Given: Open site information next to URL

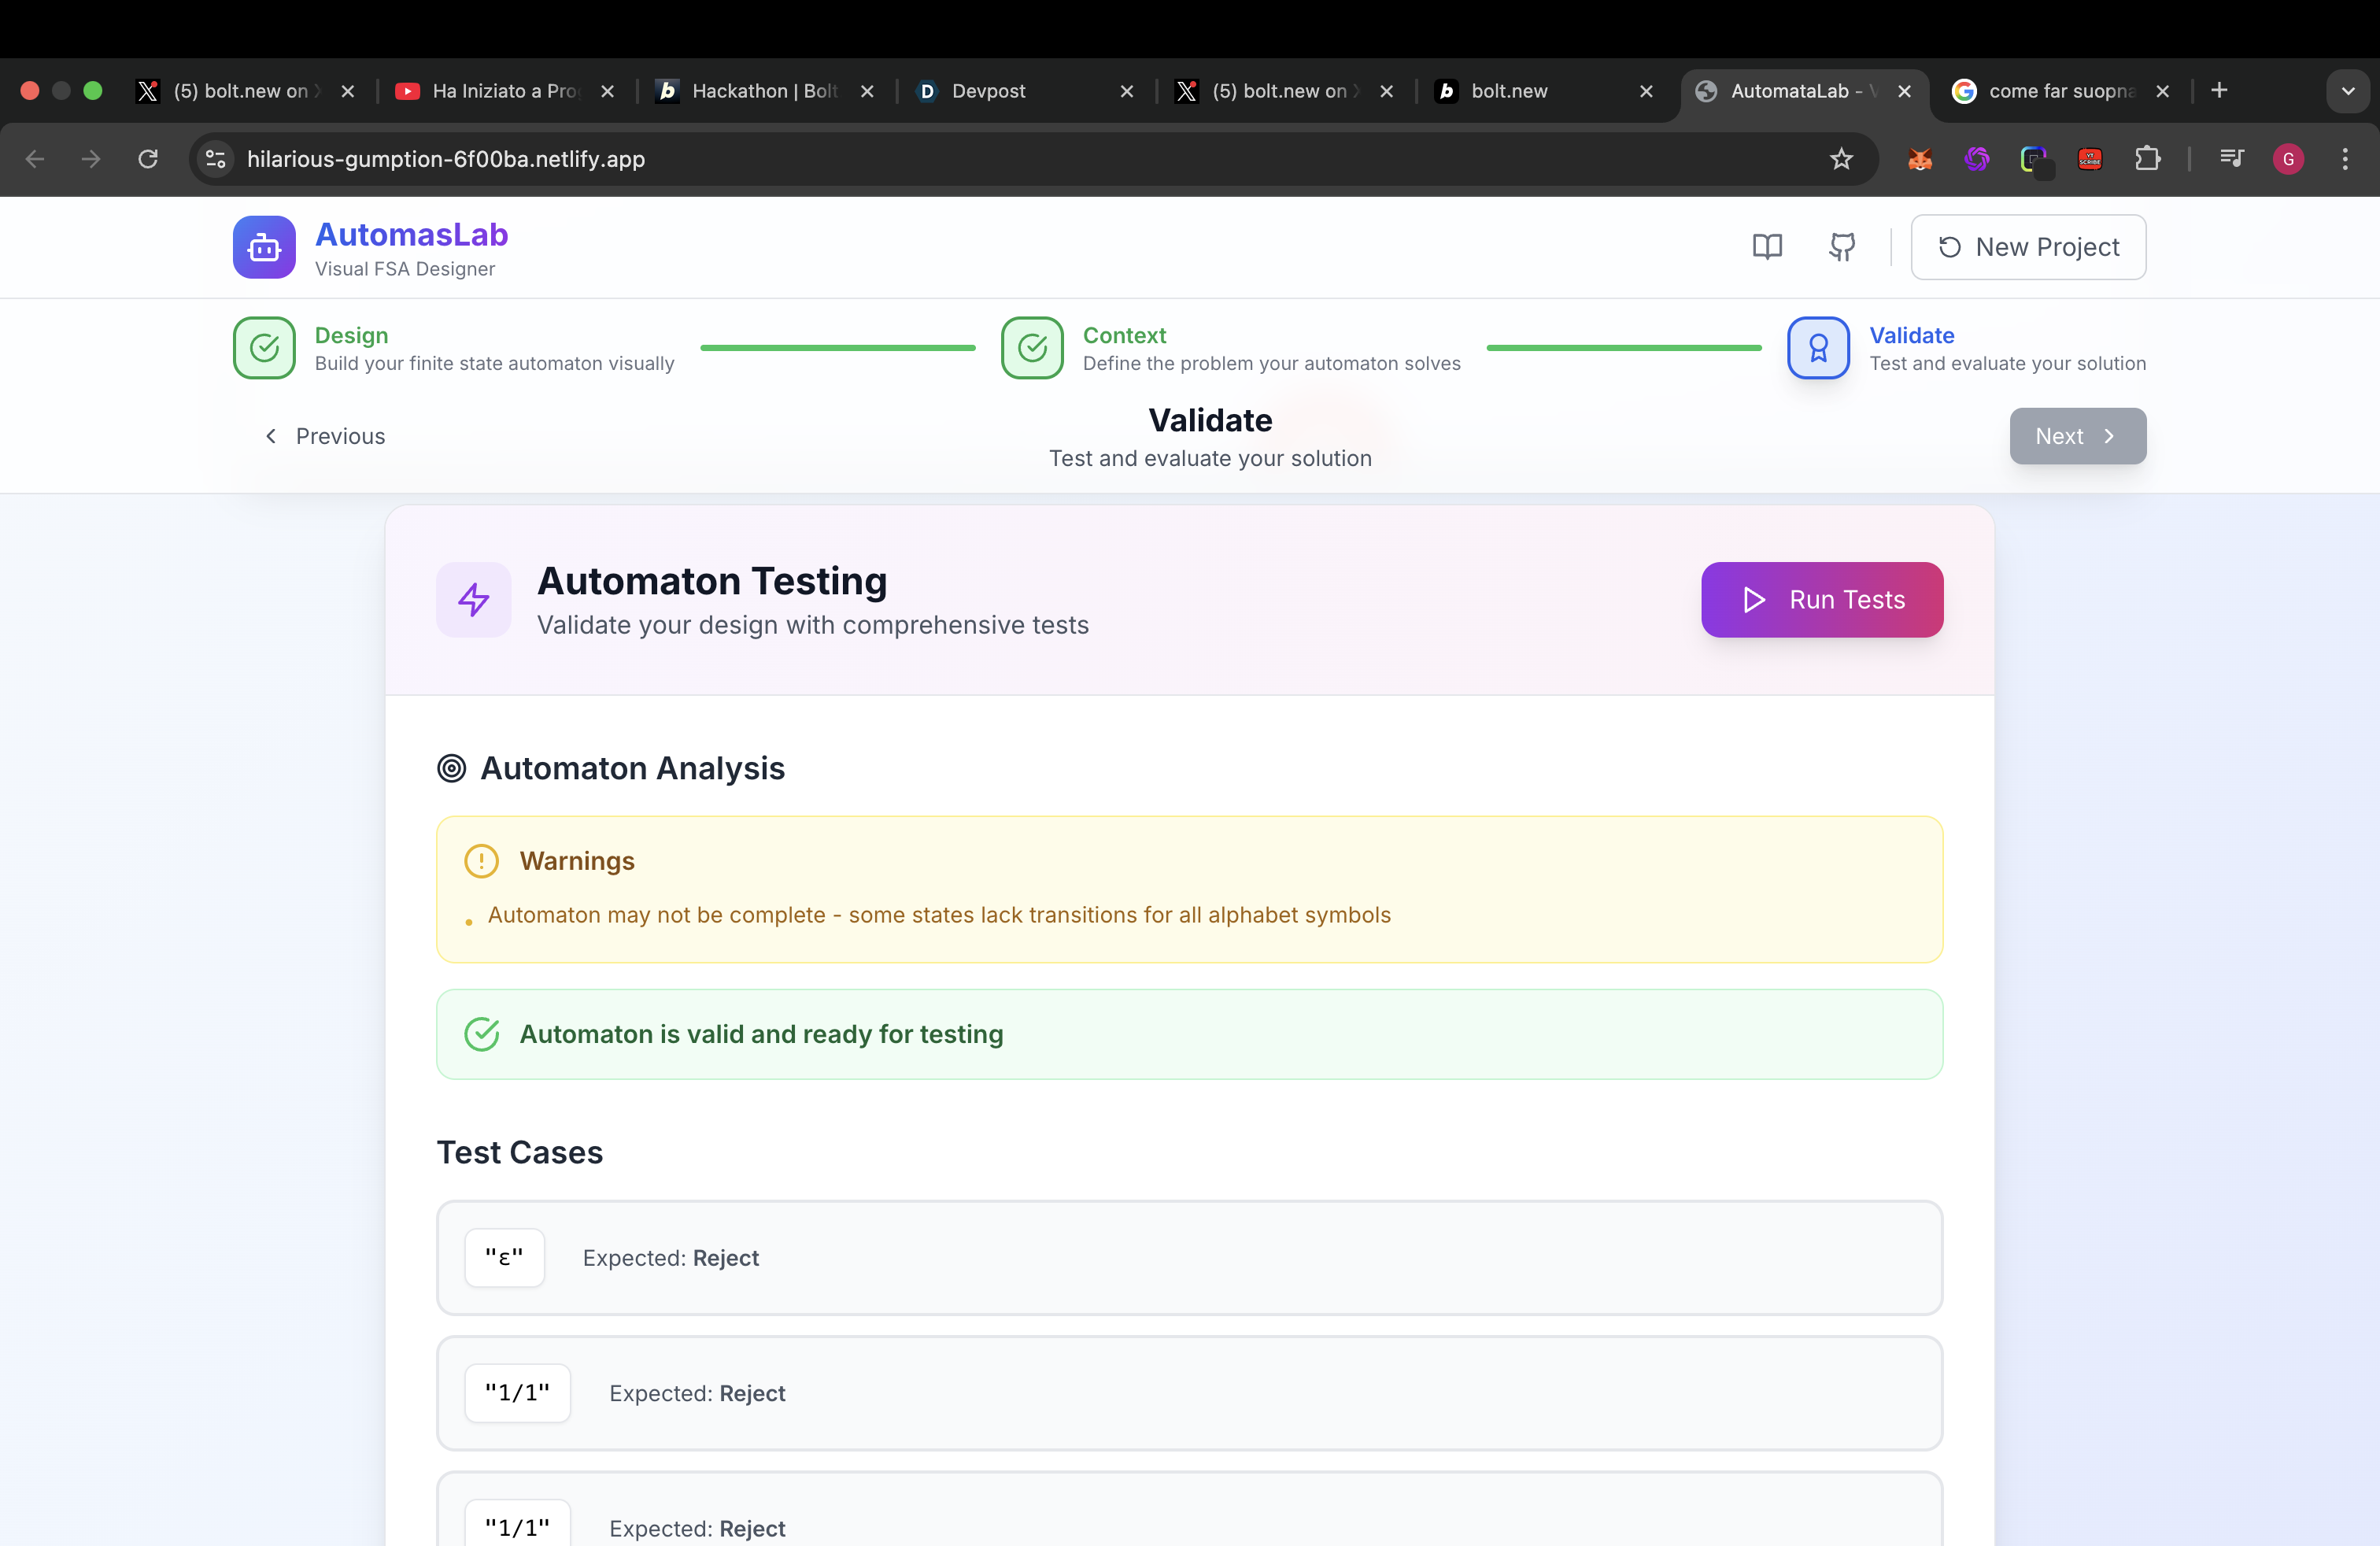Looking at the screenshot, I should [215, 159].
